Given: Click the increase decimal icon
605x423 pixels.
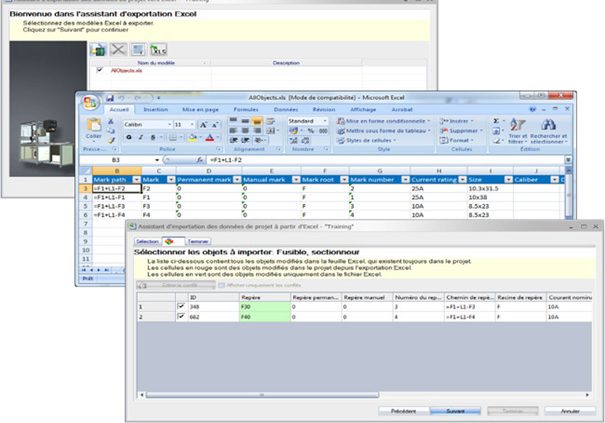Looking at the screenshot, I should pos(294,140).
